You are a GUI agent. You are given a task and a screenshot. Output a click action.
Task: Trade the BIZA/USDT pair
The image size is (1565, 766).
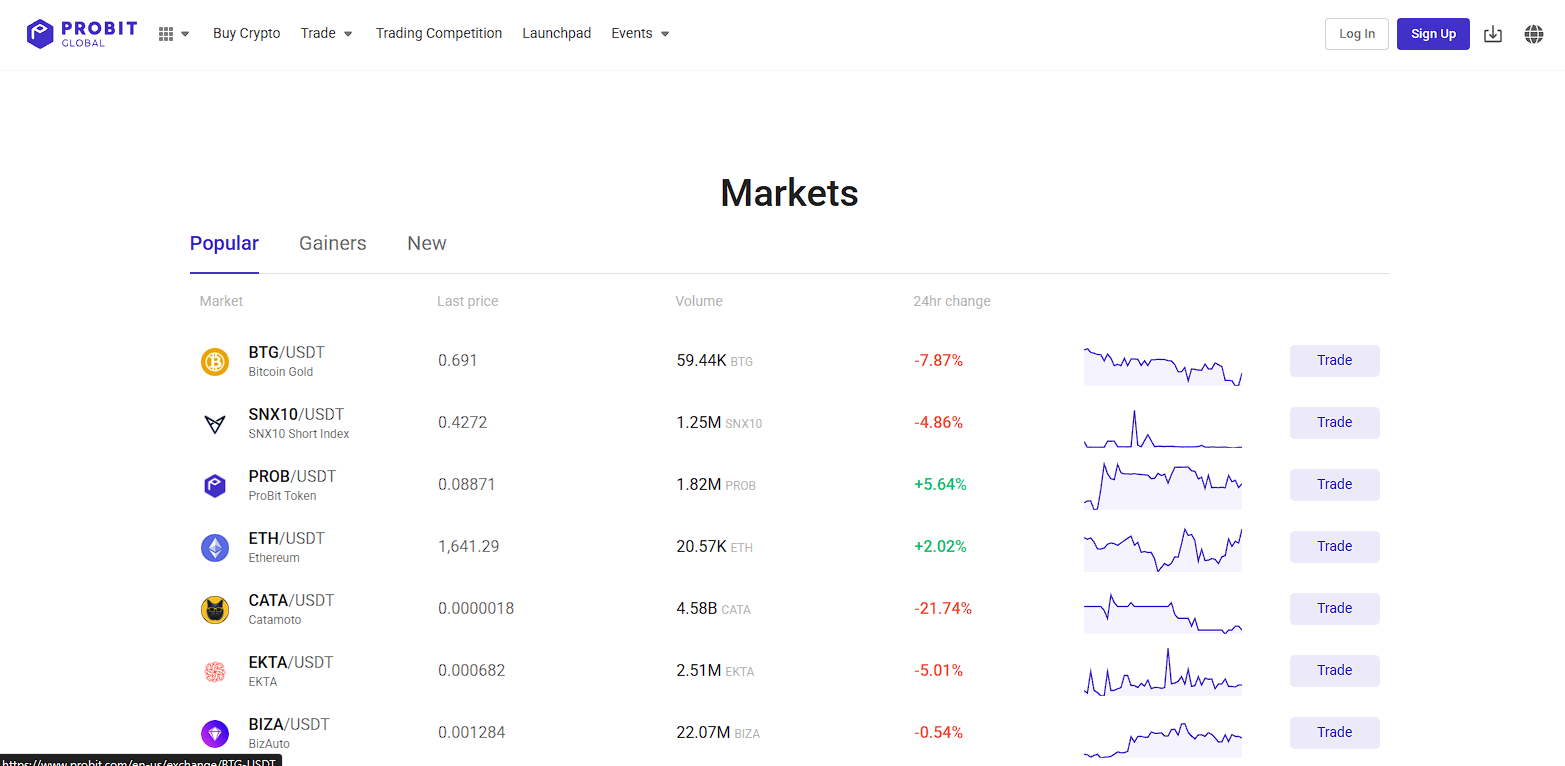1335,733
